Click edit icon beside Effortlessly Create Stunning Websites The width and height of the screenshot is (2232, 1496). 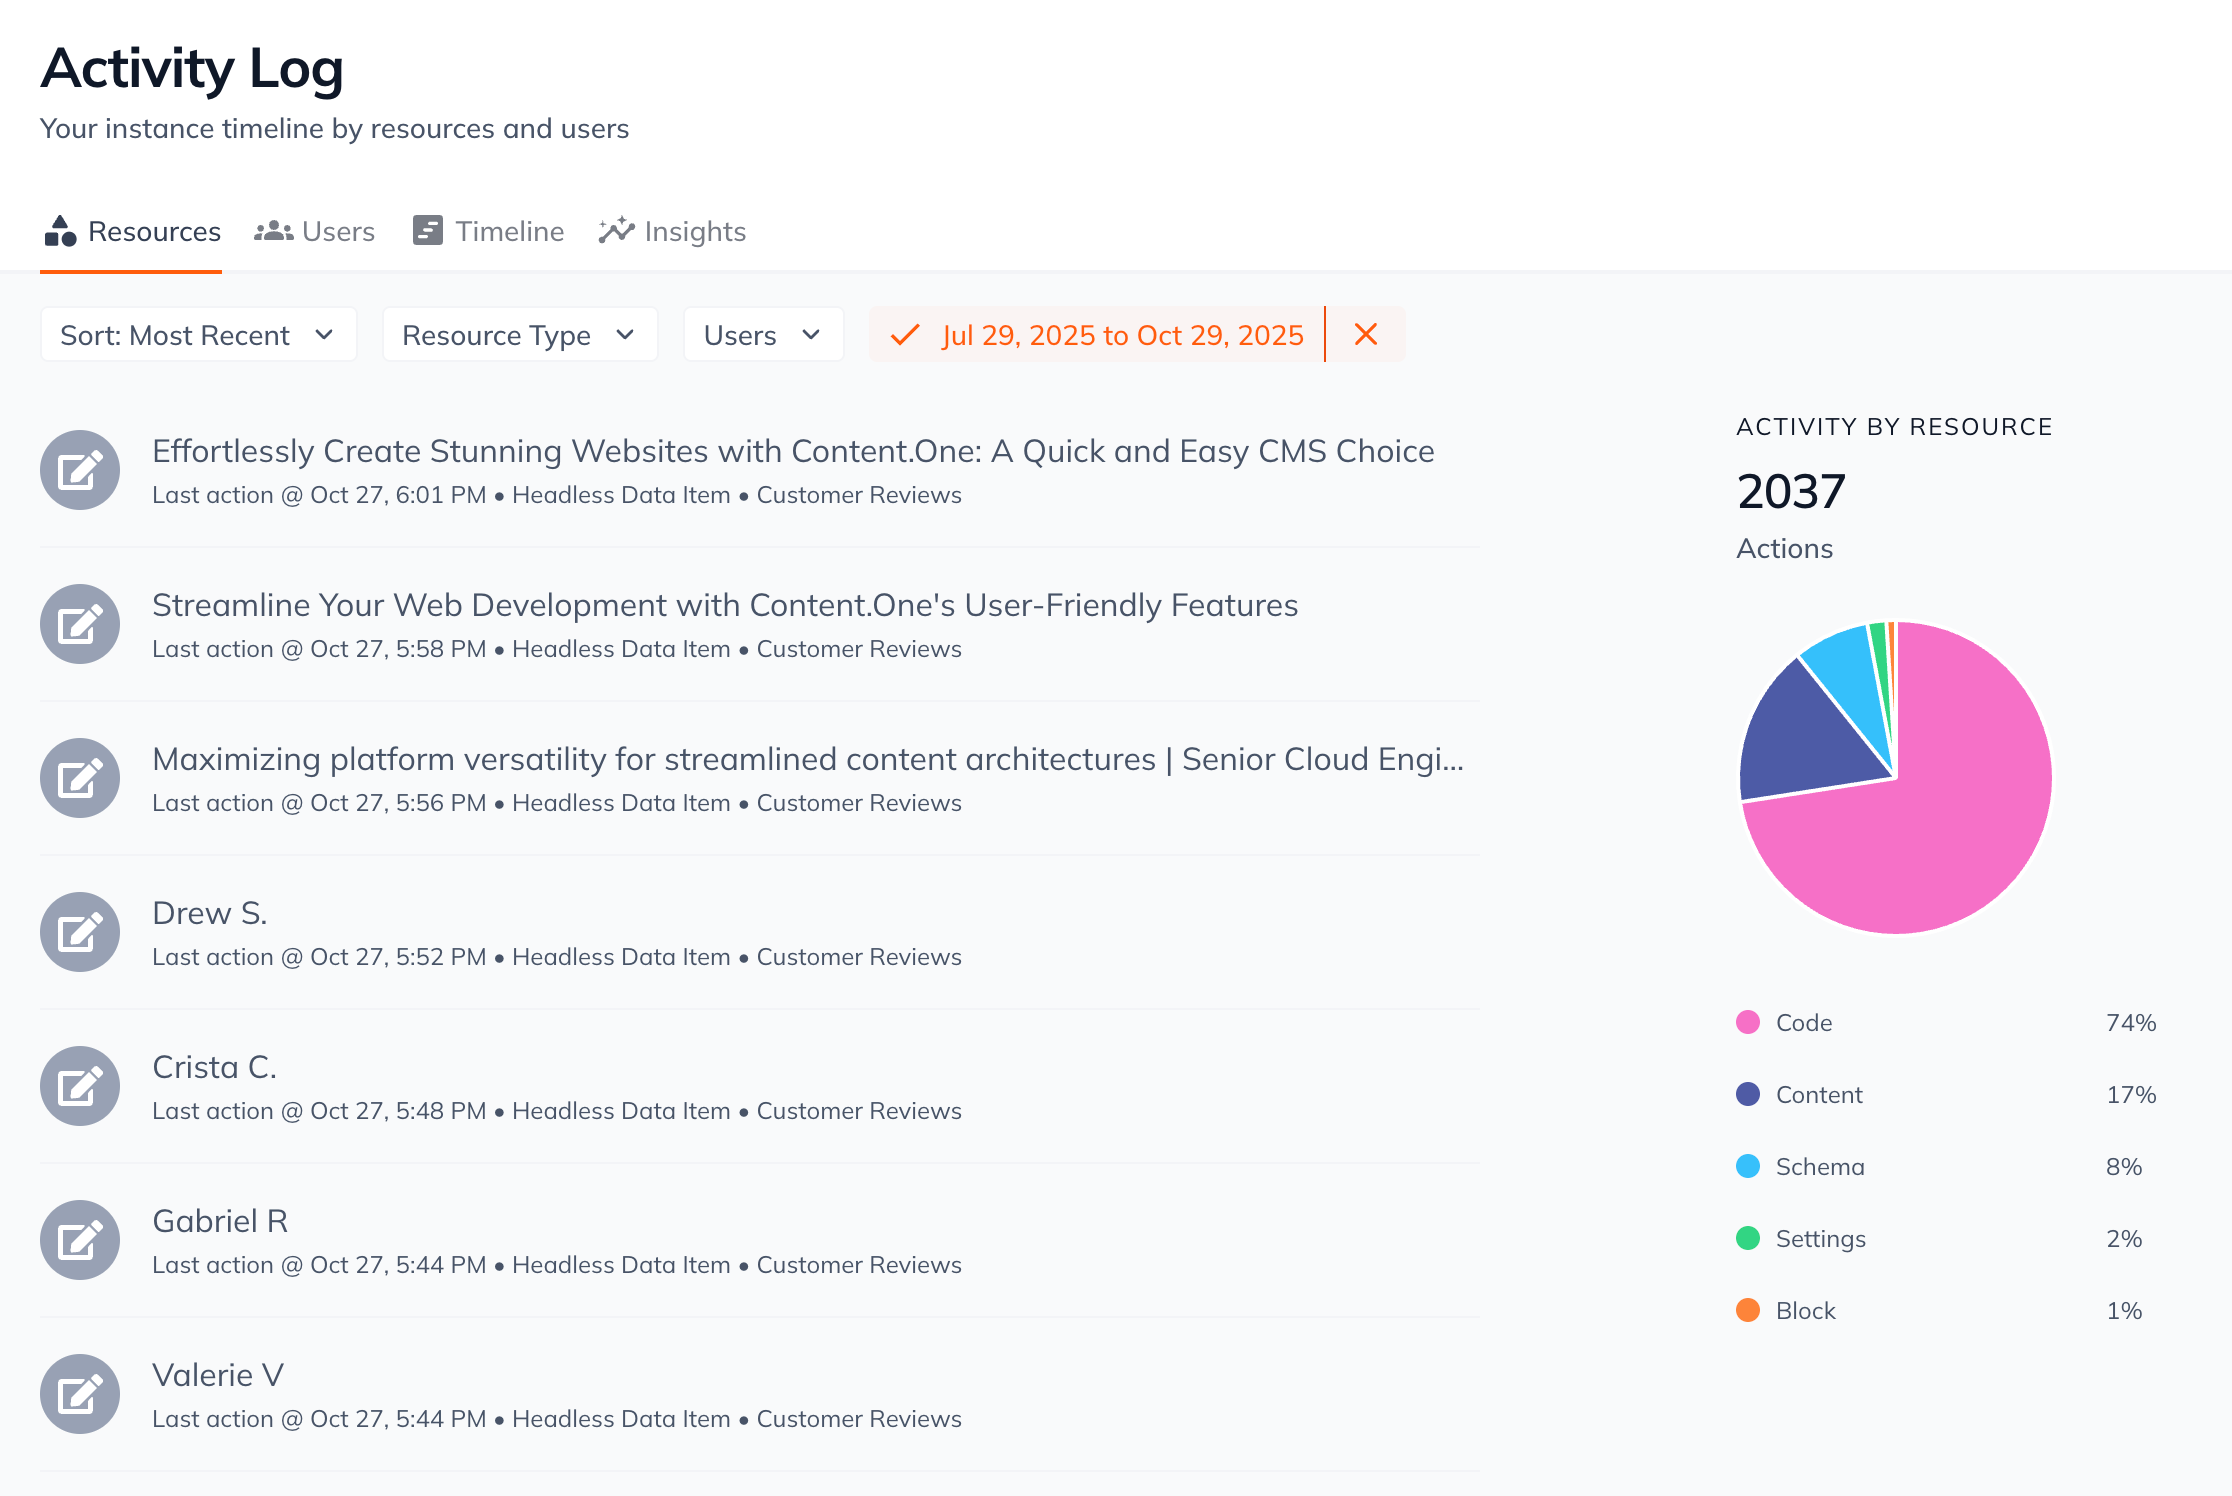tap(80, 470)
